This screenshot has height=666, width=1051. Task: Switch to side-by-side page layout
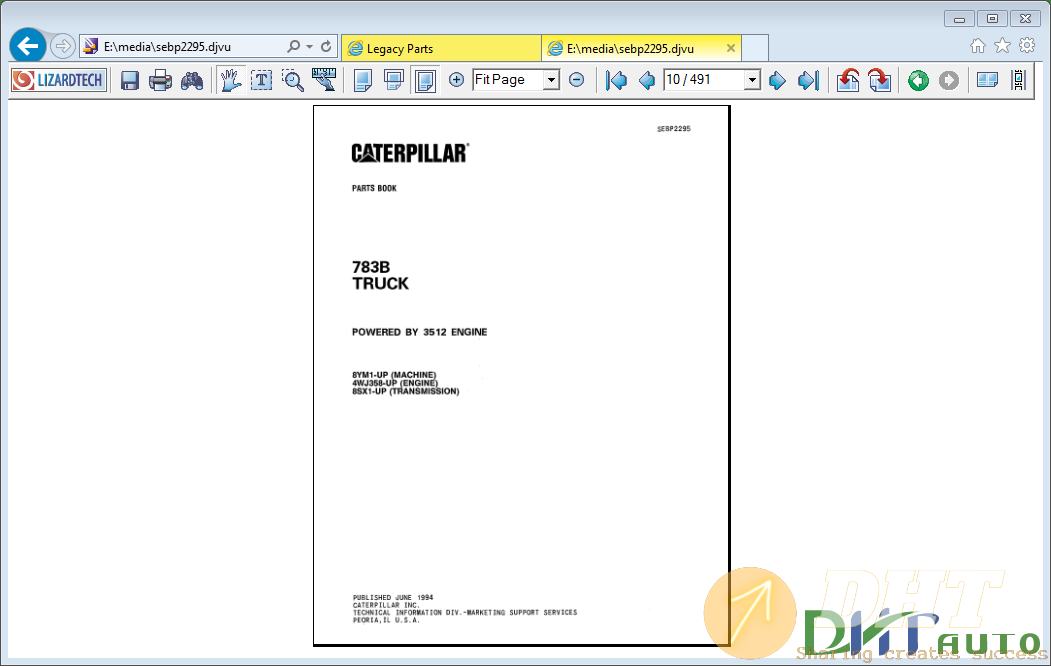(x=425, y=81)
